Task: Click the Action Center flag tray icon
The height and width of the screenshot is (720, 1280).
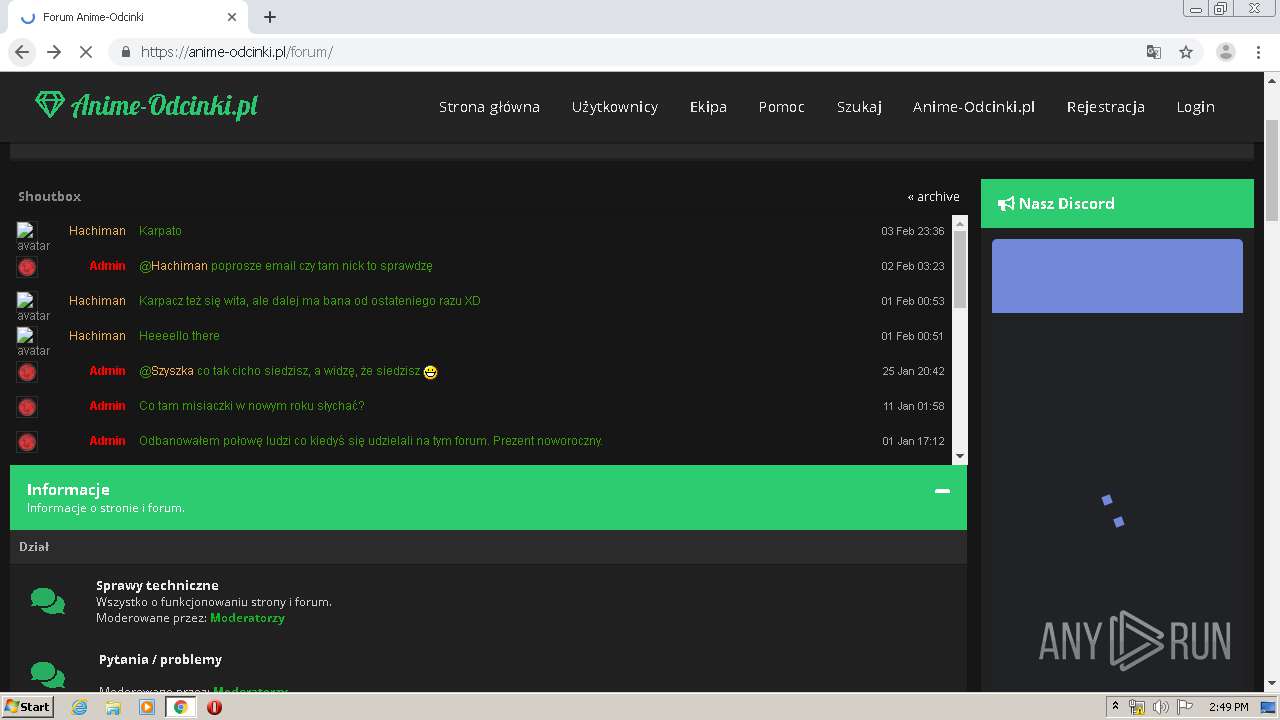Action: click(x=1185, y=707)
